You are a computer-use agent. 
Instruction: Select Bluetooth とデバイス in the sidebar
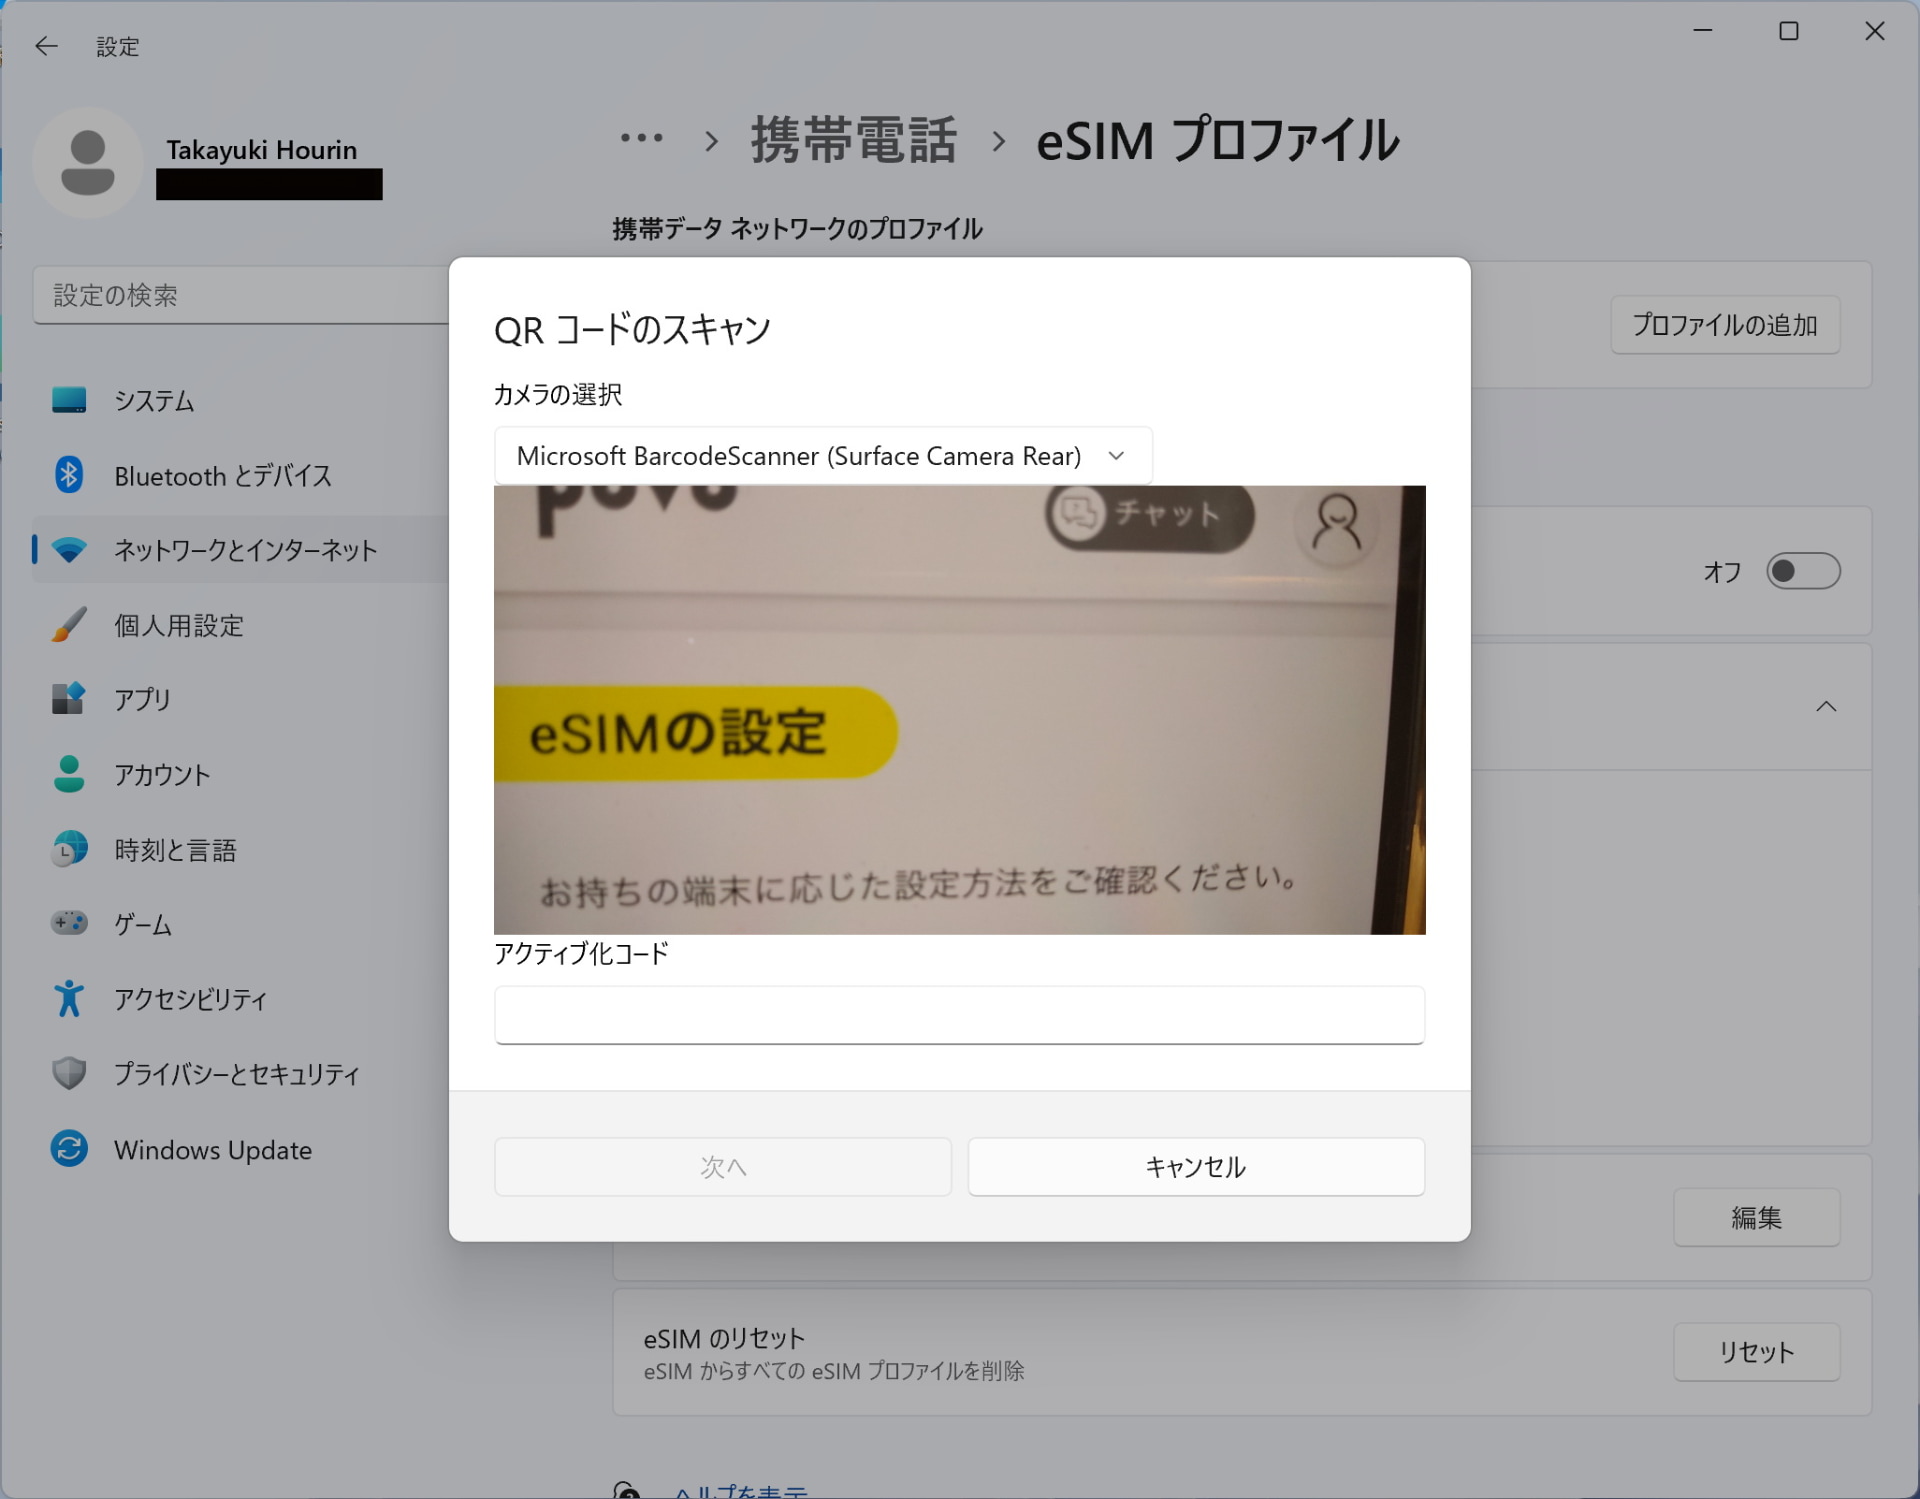[x=222, y=476]
